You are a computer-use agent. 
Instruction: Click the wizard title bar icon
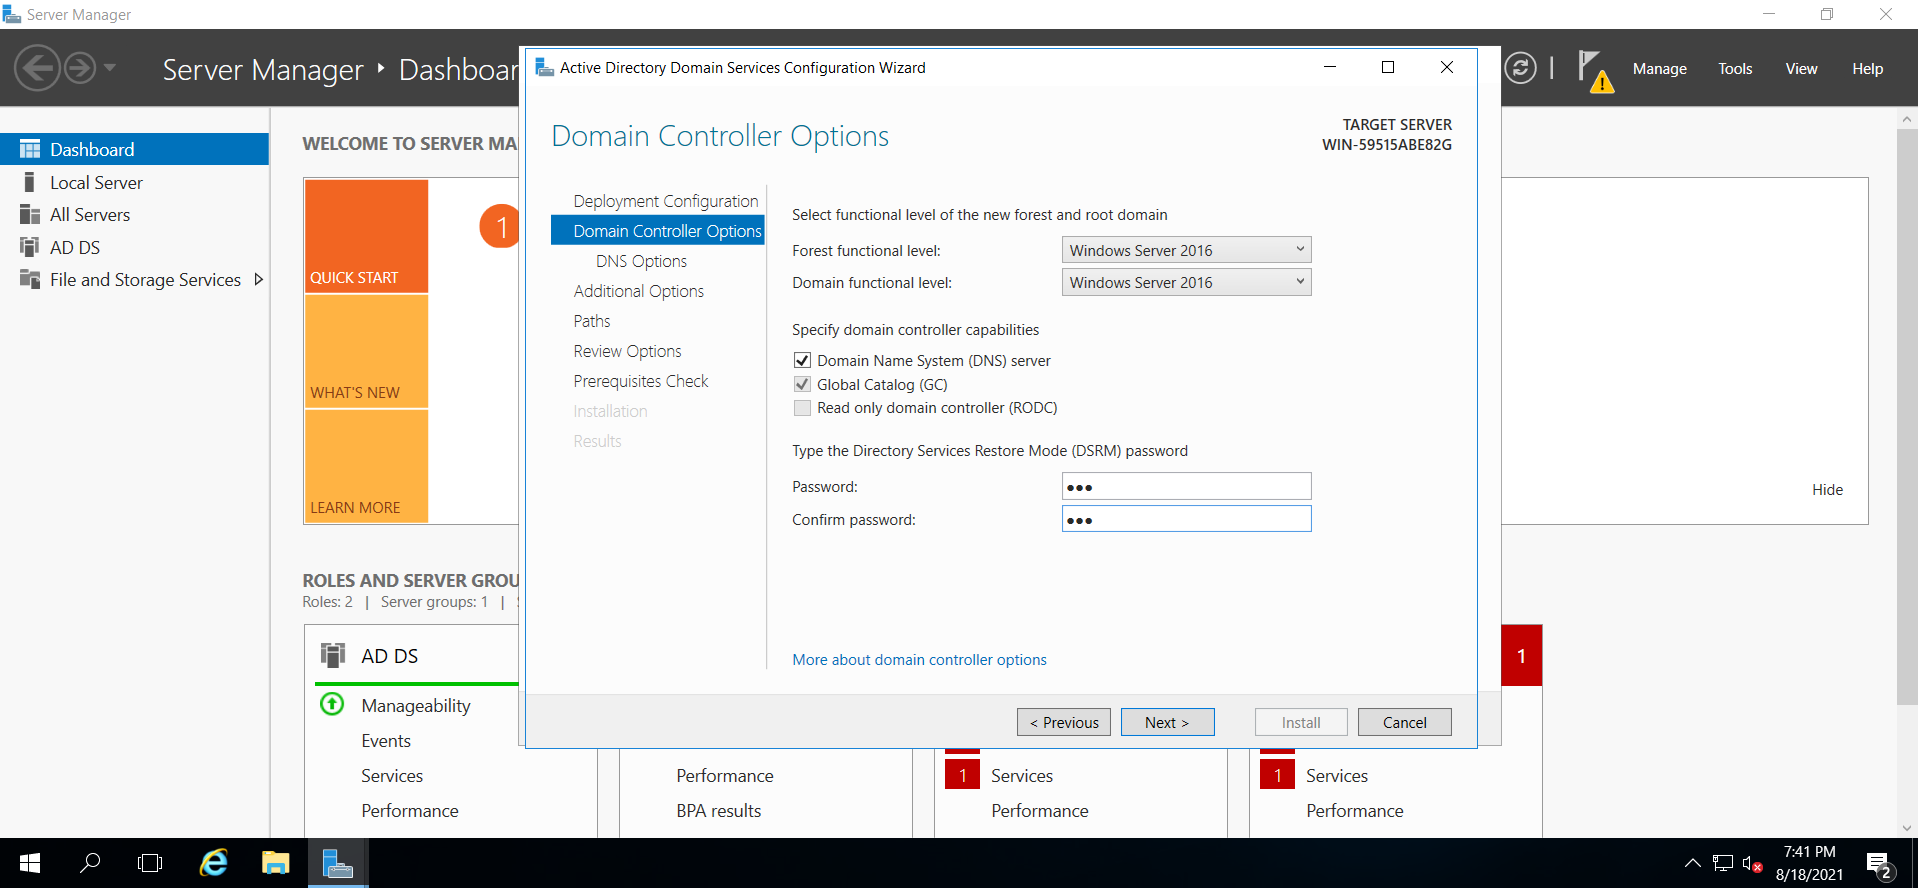(x=545, y=67)
